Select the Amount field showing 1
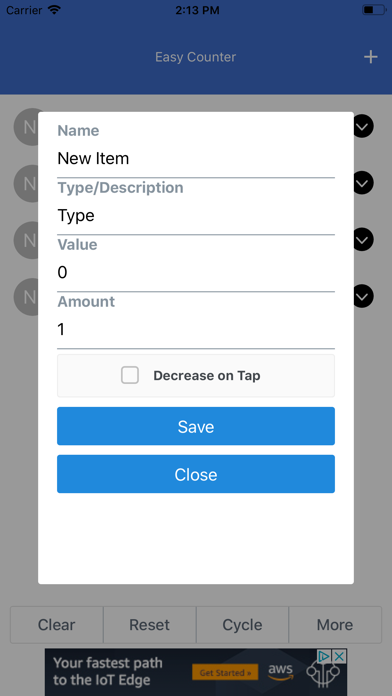 (x=196, y=329)
